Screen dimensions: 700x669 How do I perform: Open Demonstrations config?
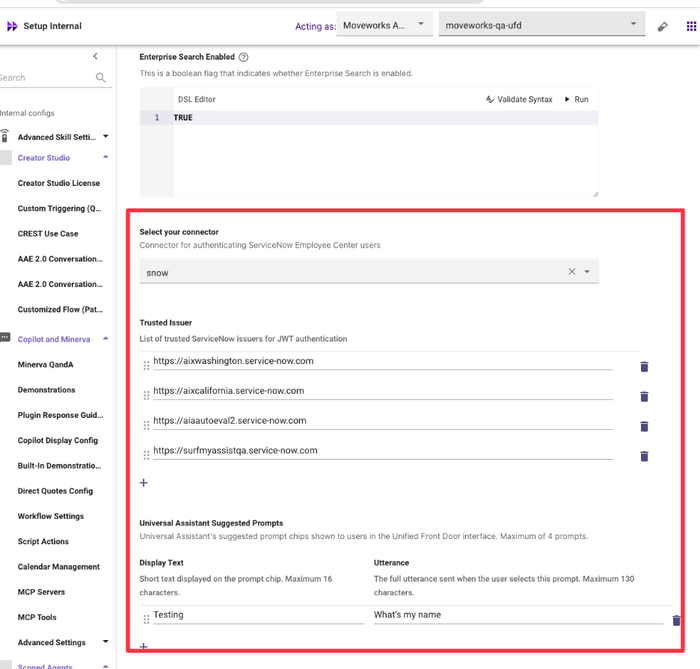coord(46,390)
